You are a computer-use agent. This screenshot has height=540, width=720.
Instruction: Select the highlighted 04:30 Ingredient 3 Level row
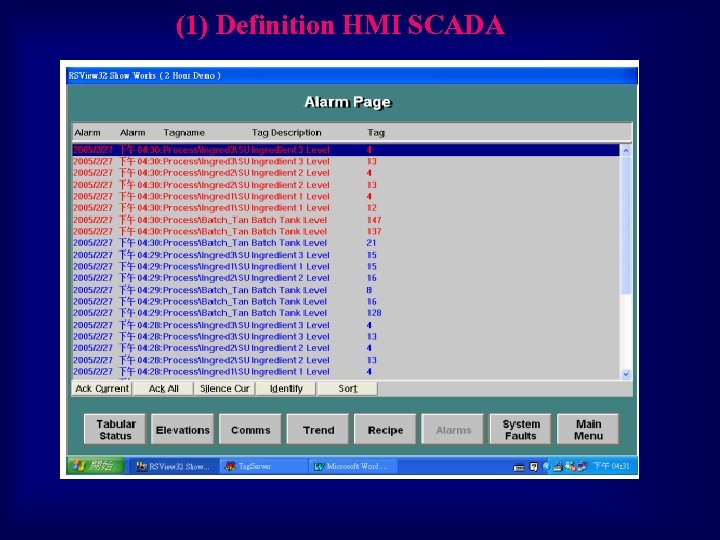point(346,150)
